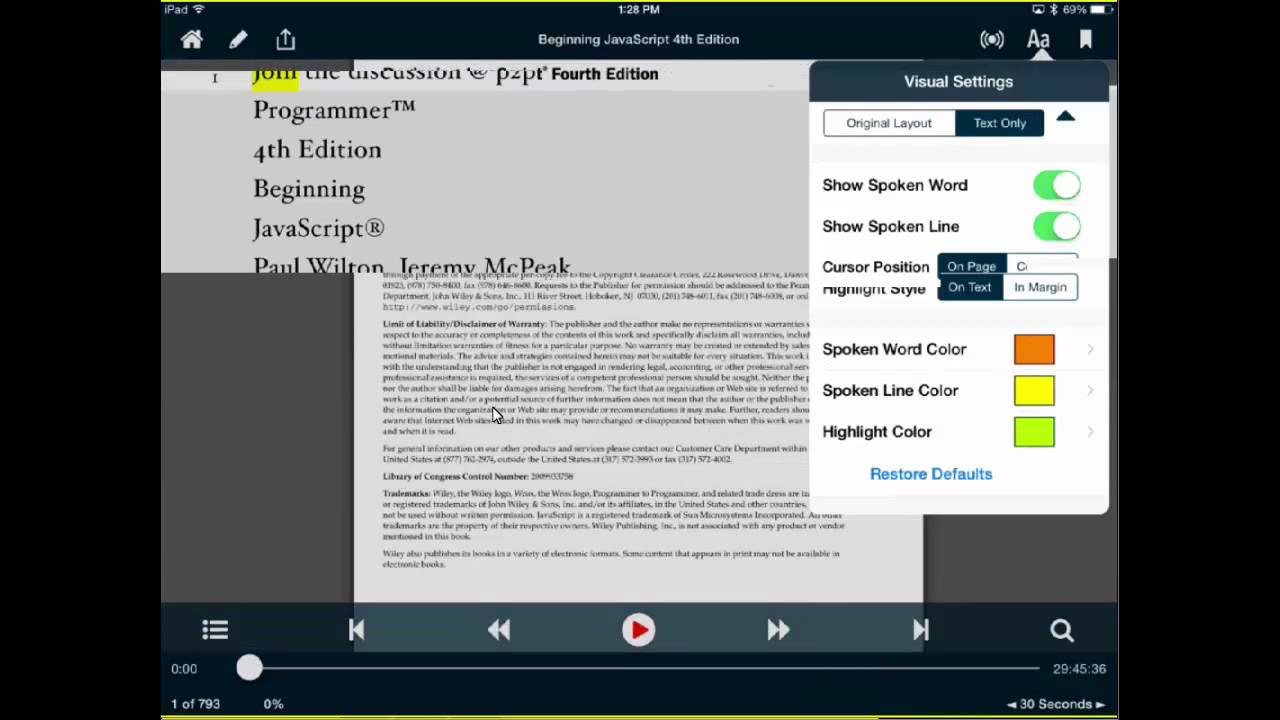Select Original Layout view

click(889, 123)
